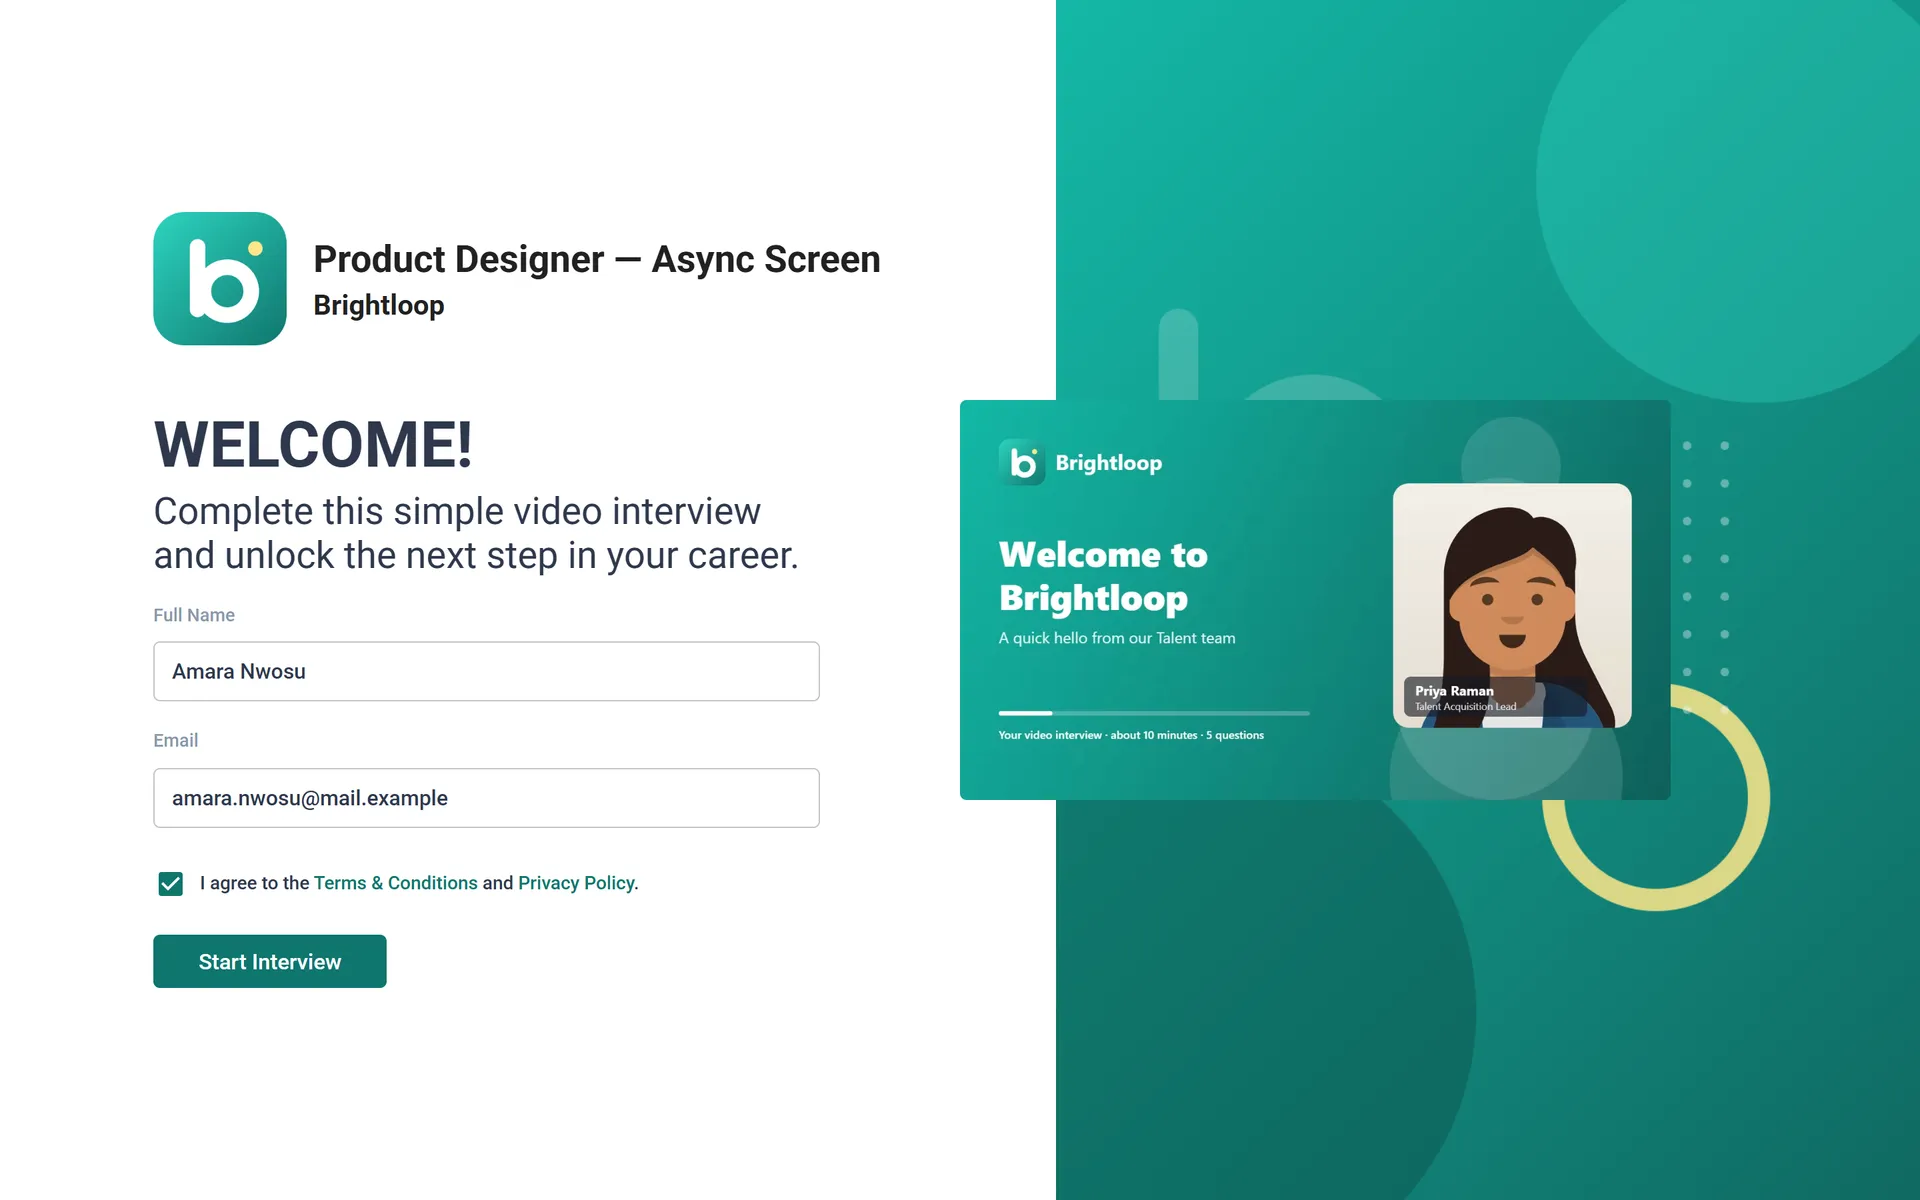Click the Brightloop logo icon beside job title

220,278
